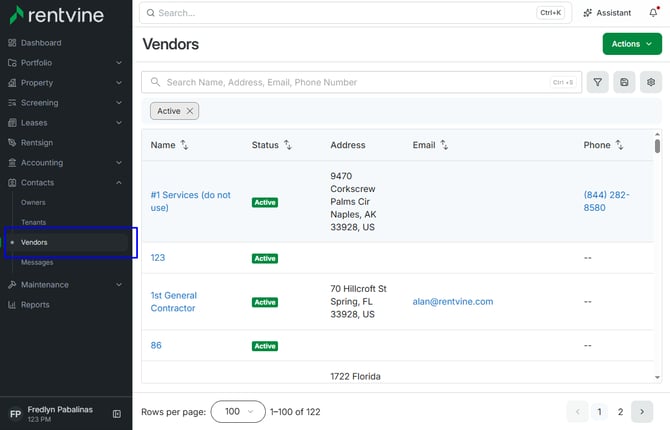Click the rentvine logo
The image size is (670, 430).
tap(57, 15)
